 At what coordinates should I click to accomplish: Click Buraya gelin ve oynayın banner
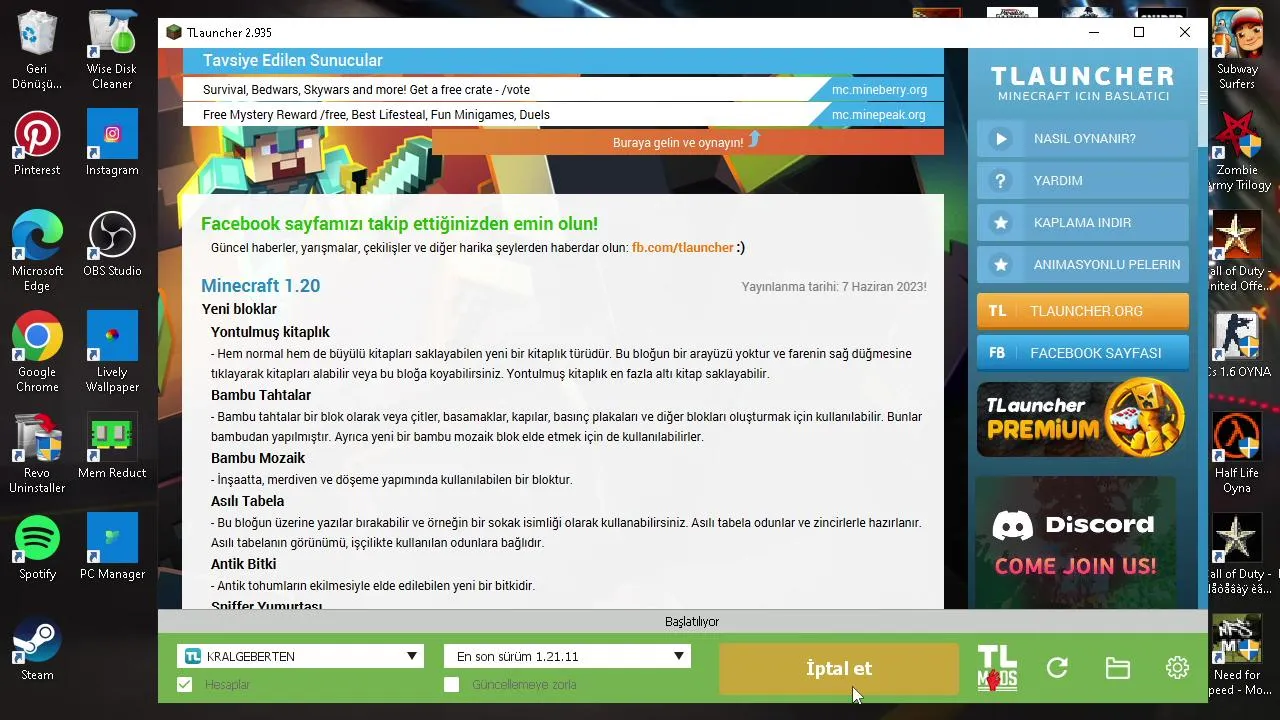click(x=688, y=142)
